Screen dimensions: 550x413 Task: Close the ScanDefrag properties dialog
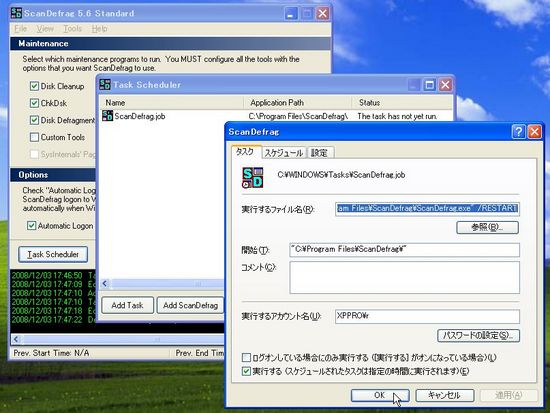(535, 132)
